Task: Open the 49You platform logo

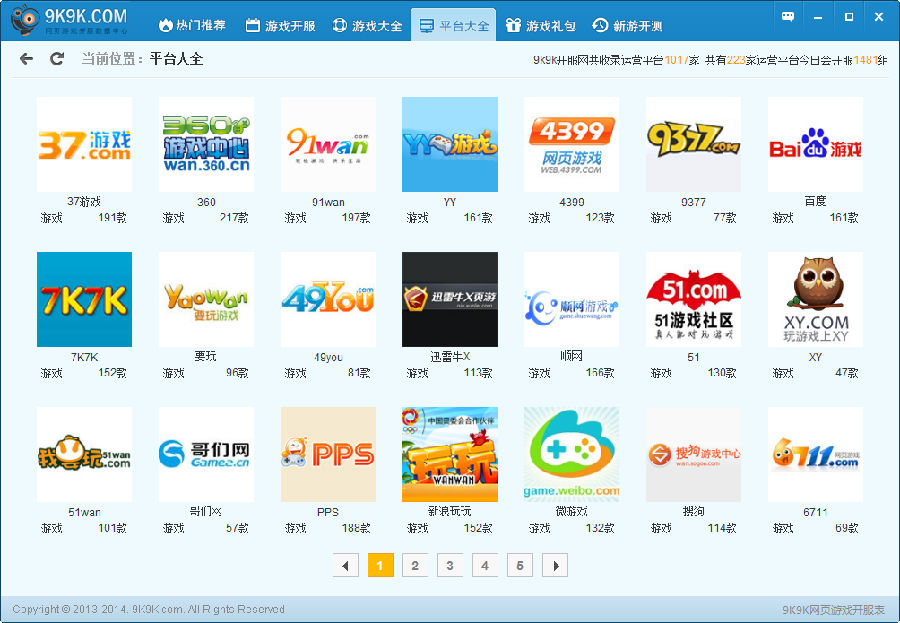Action: click(328, 299)
